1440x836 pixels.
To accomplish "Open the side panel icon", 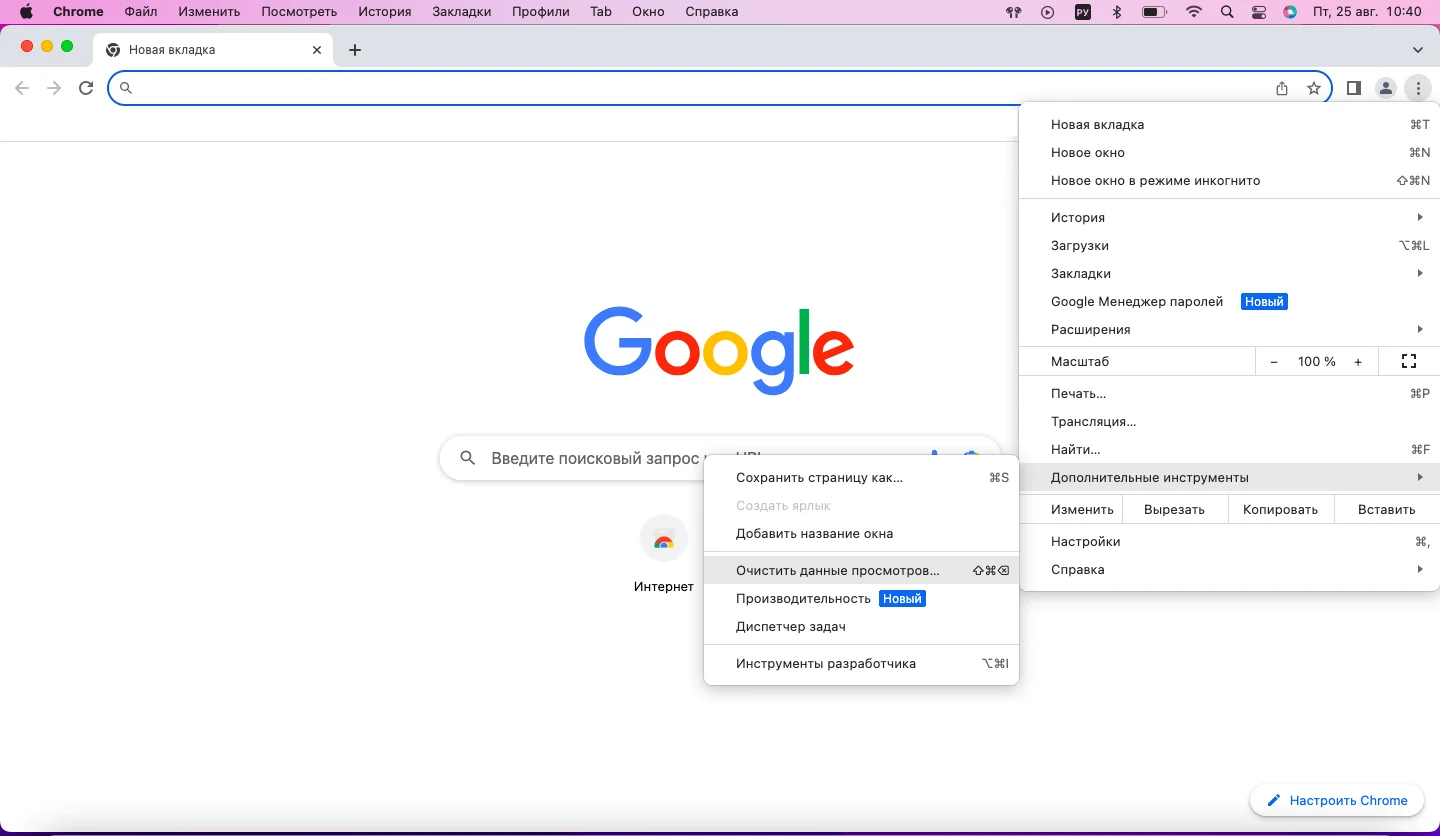I will (1353, 88).
